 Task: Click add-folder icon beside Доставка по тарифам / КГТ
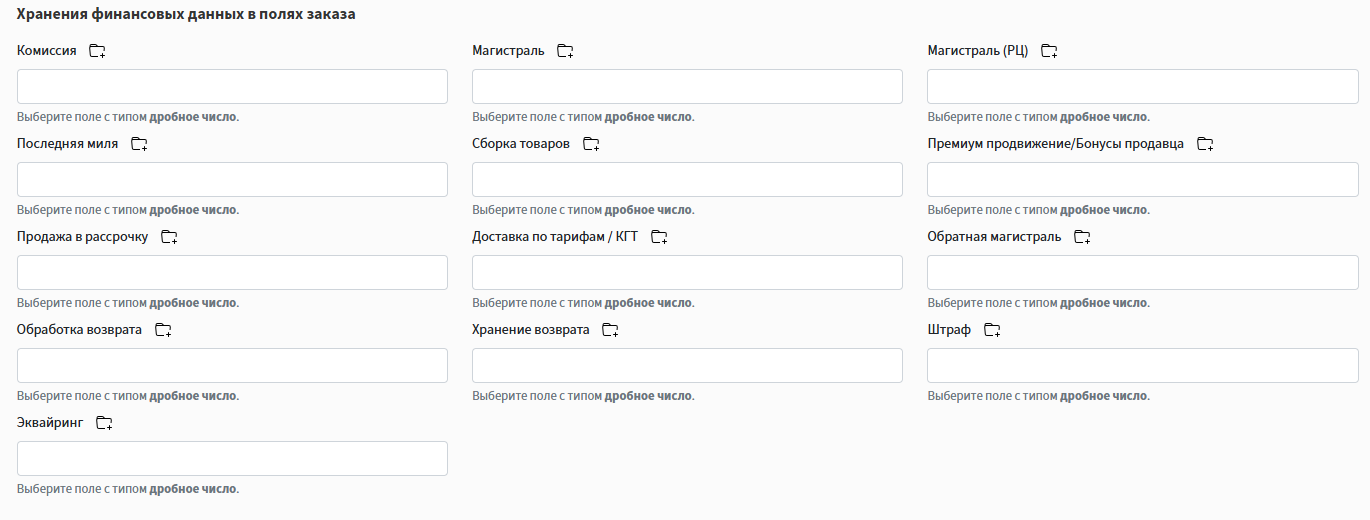coord(659,237)
